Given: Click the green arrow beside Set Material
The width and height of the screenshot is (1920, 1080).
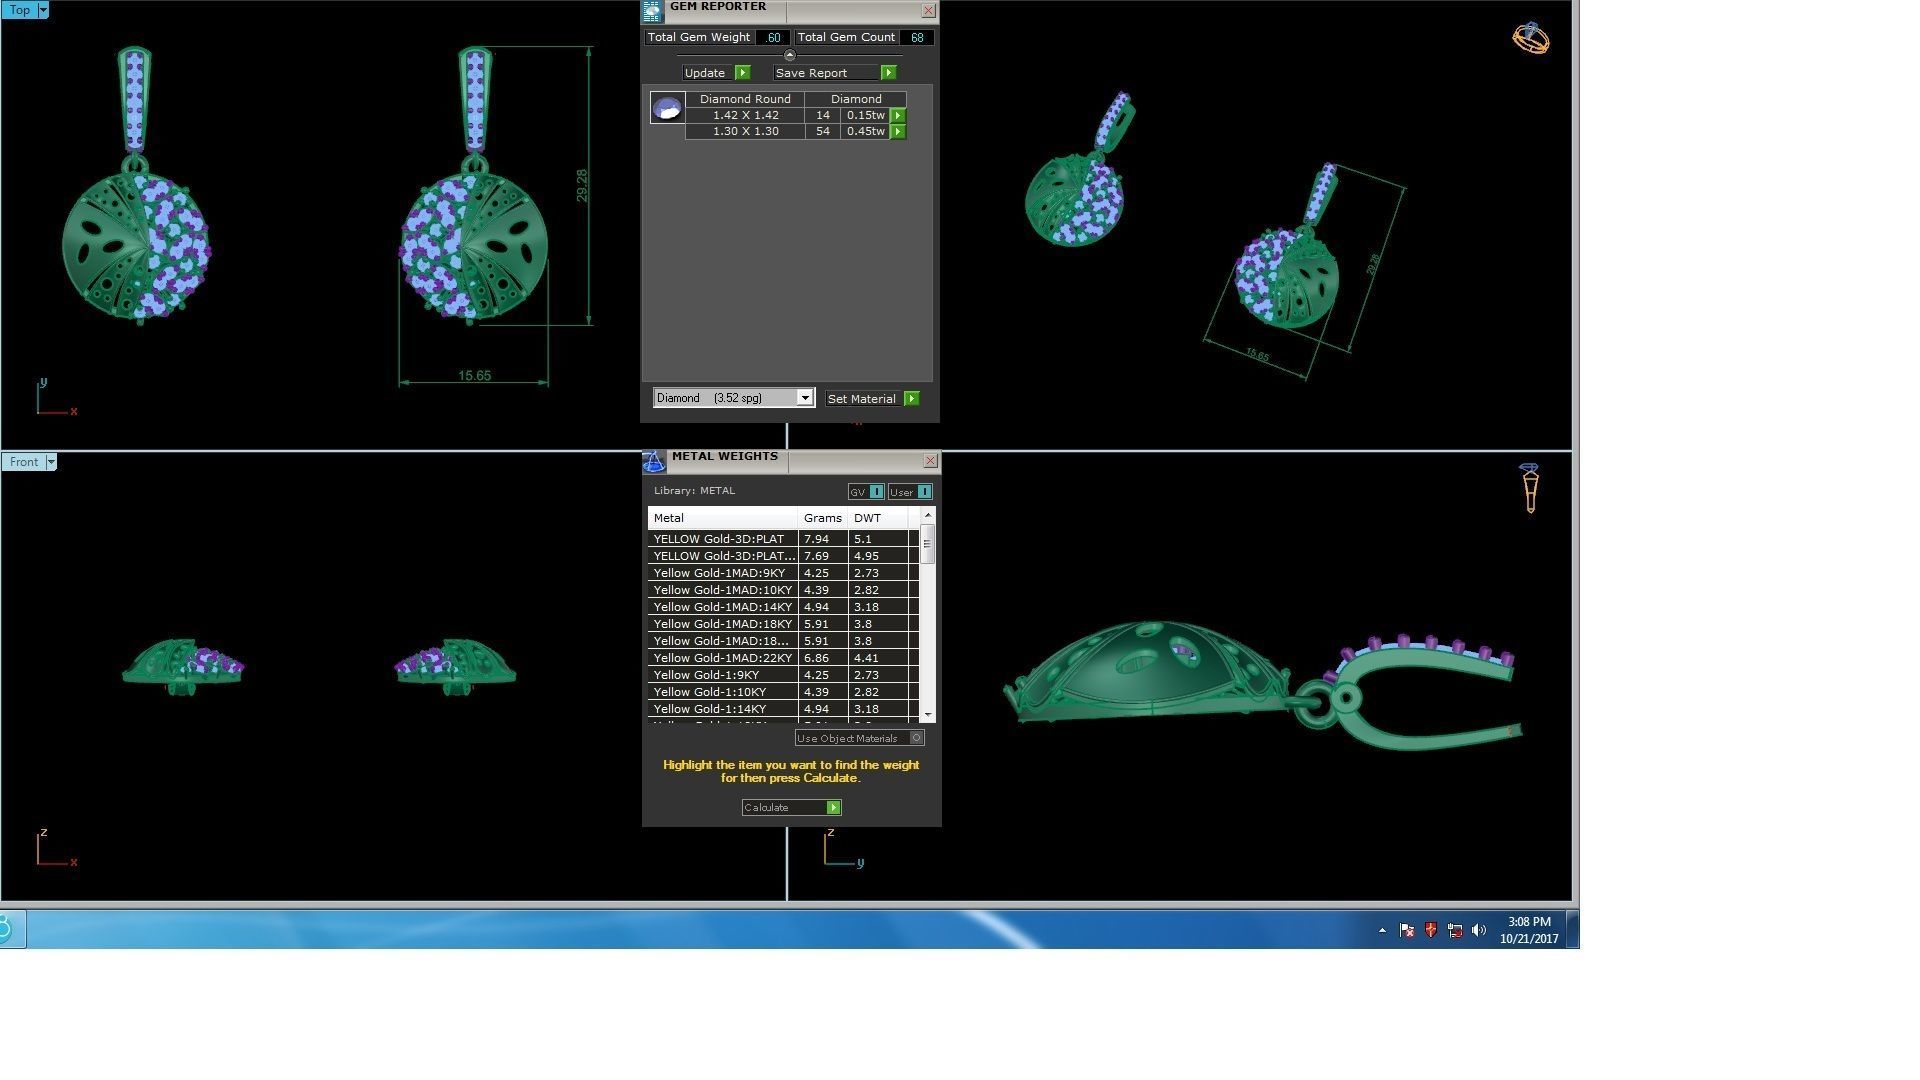Looking at the screenshot, I should click(911, 399).
